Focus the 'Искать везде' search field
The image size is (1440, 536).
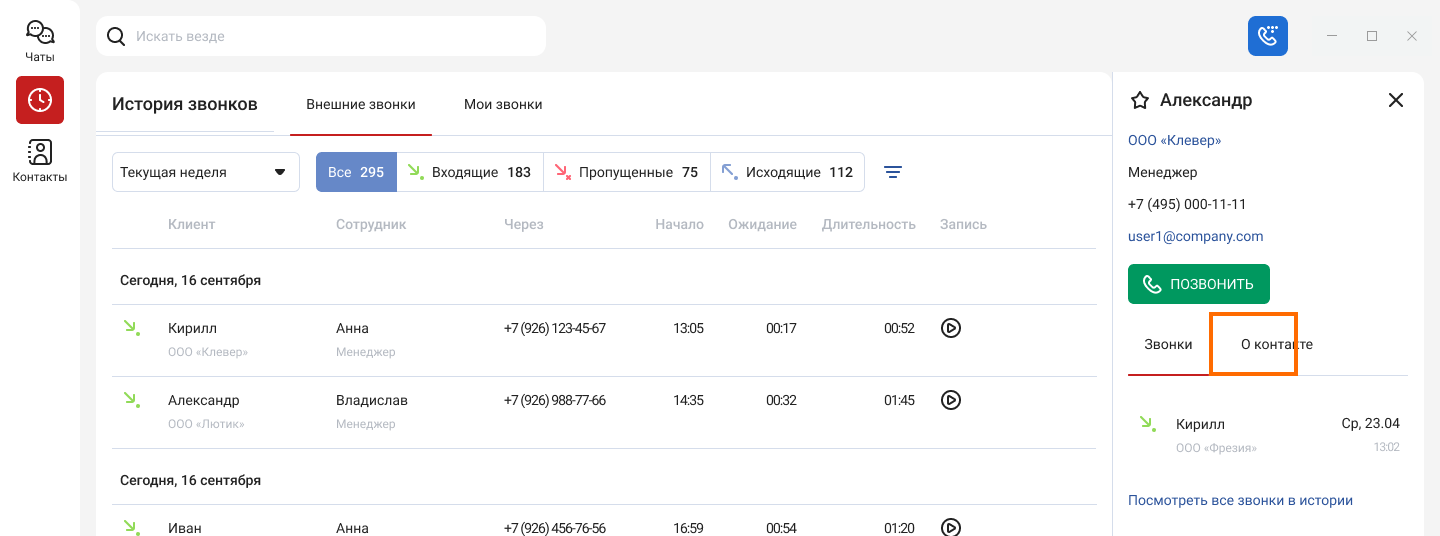click(x=321, y=36)
